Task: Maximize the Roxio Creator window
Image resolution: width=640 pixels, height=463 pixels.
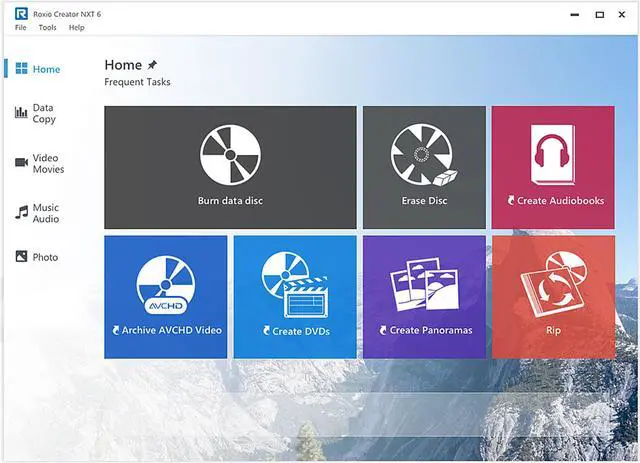Action: (599, 15)
